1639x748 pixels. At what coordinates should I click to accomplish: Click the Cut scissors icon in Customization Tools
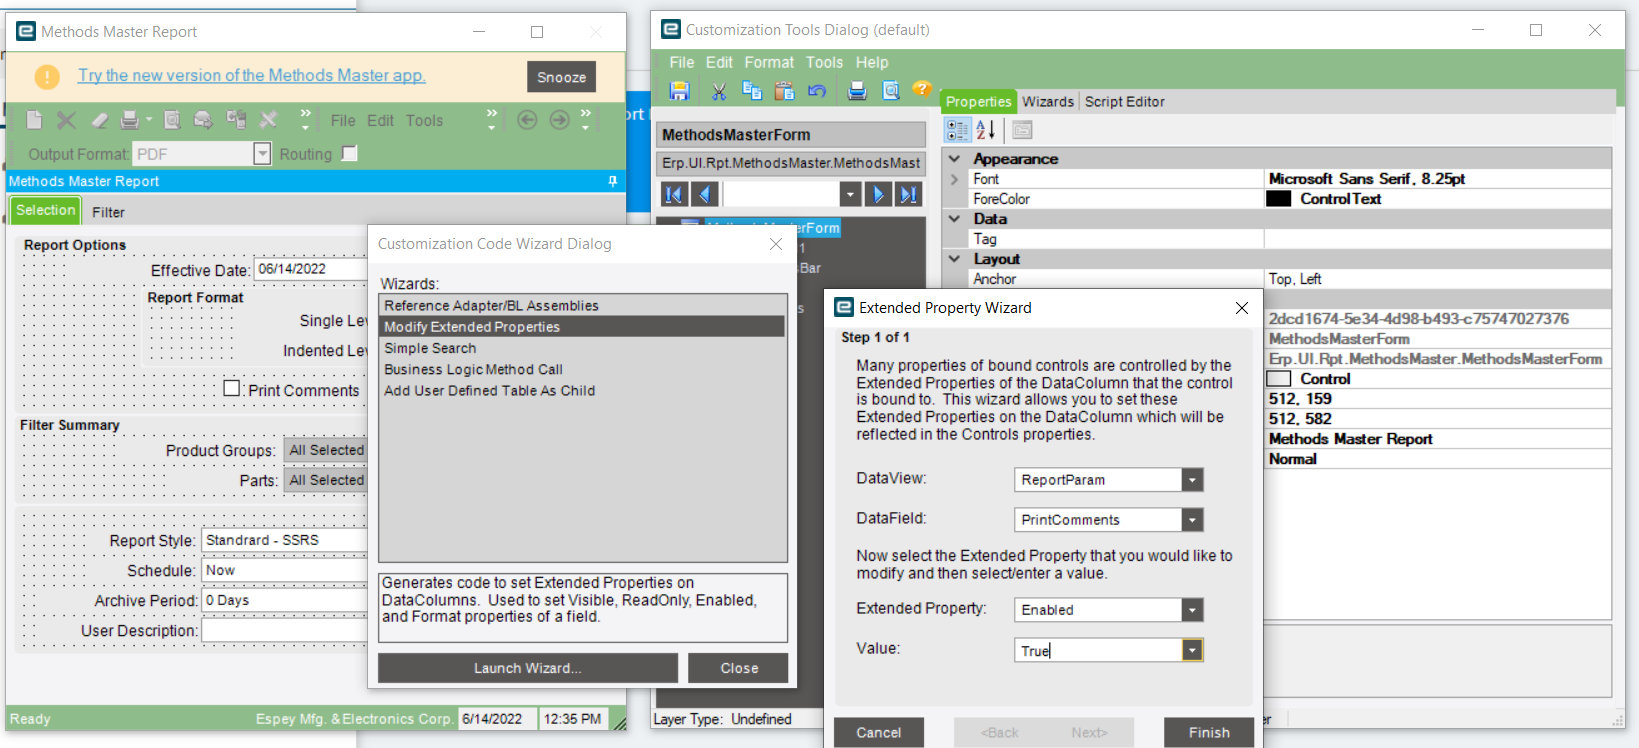(718, 91)
